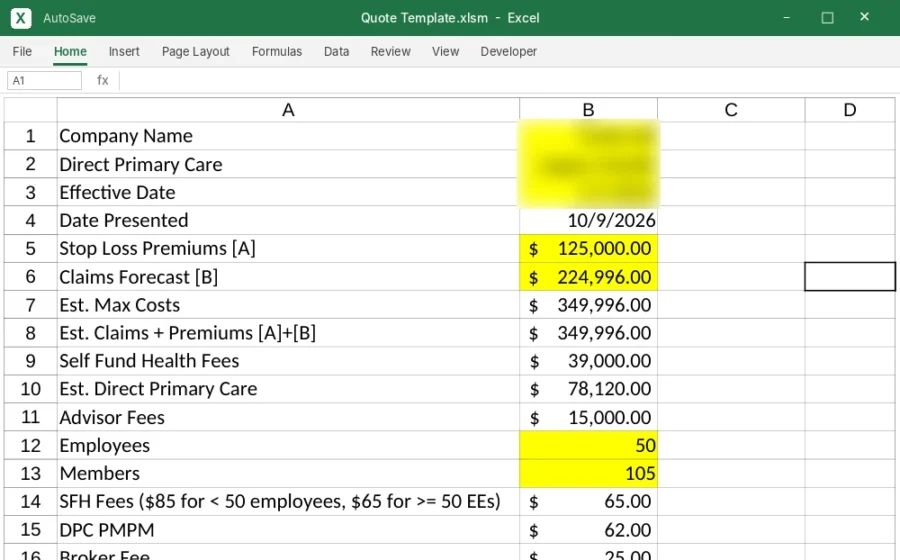900x560 pixels.
Task: Click the Date Presented label cell
Action: click(288, 220)
